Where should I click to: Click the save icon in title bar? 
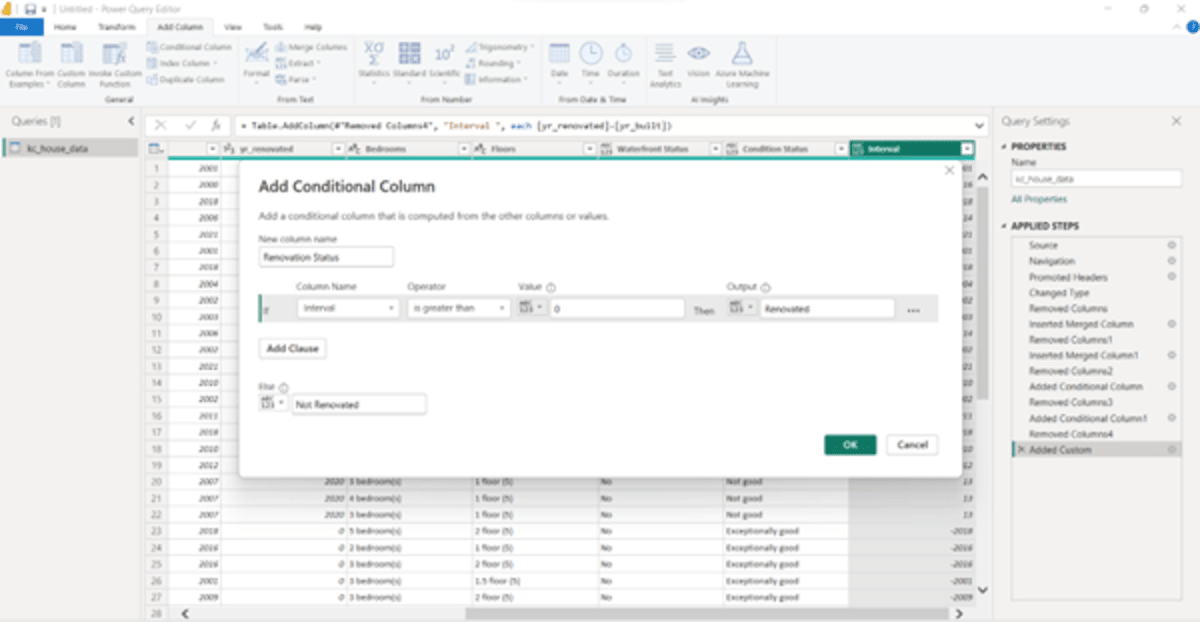[30, 9]
